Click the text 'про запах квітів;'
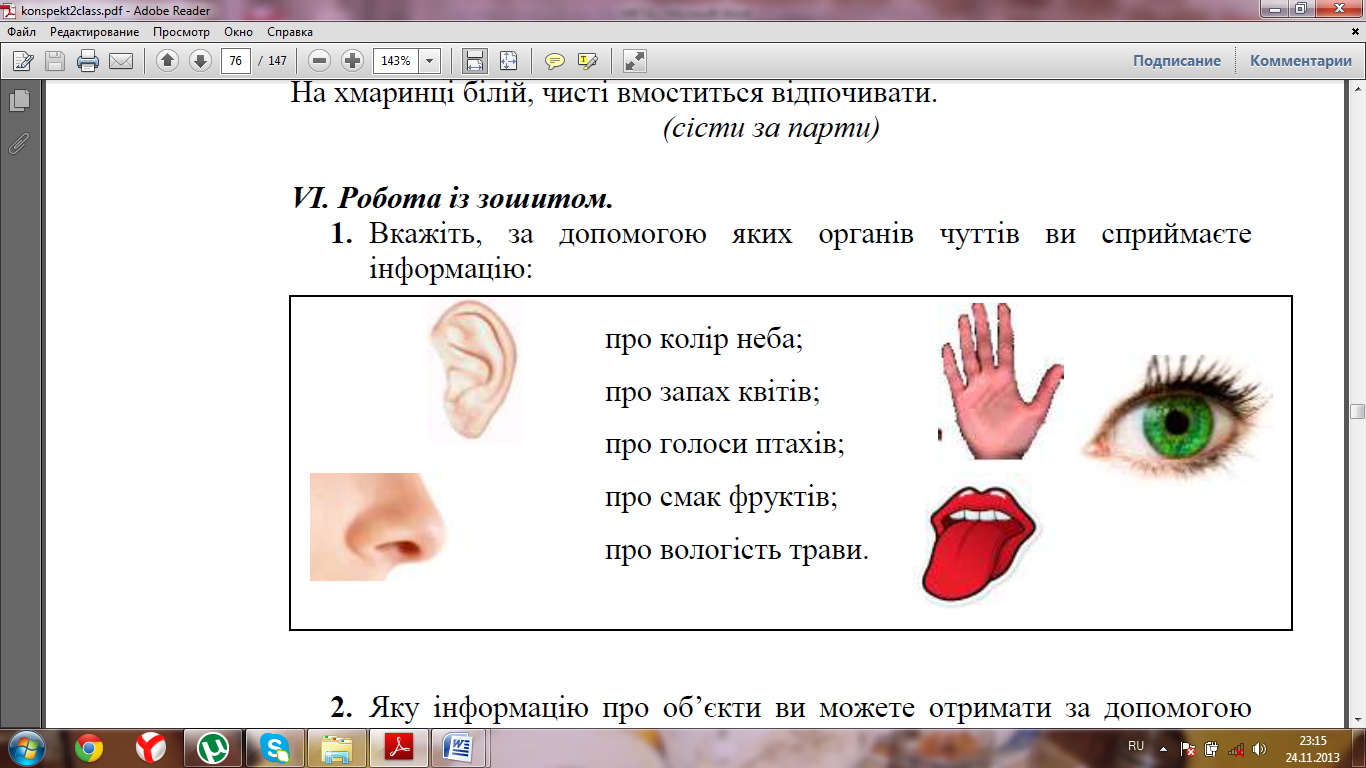This screenshot has height=768, width=1366. pos(712,392)
